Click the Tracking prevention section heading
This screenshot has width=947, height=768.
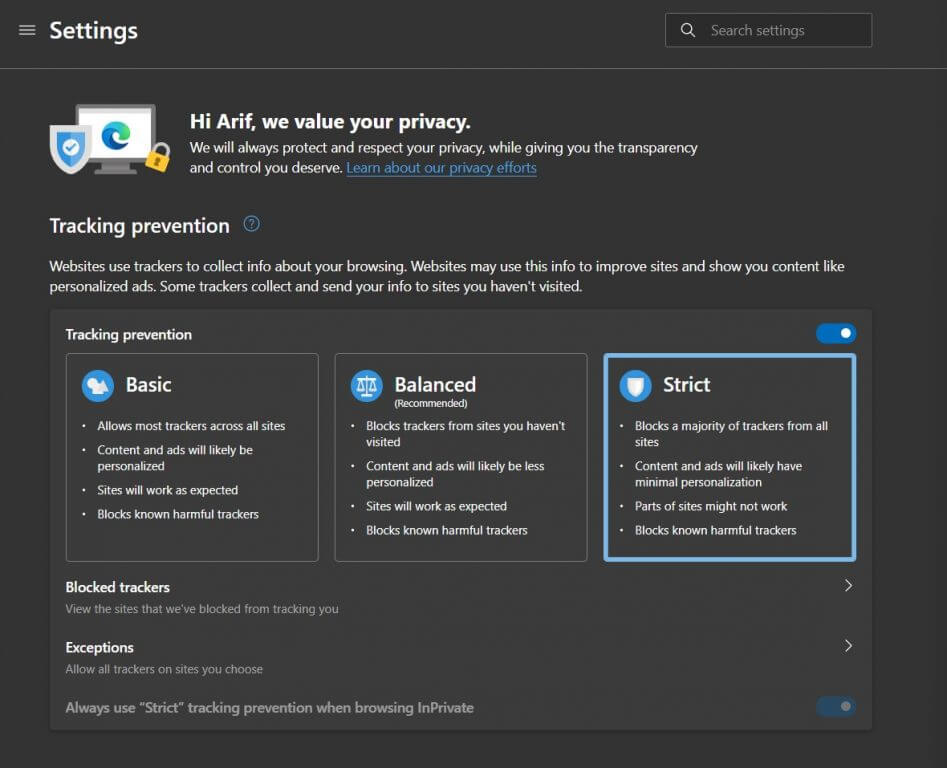tap(140, 226)
